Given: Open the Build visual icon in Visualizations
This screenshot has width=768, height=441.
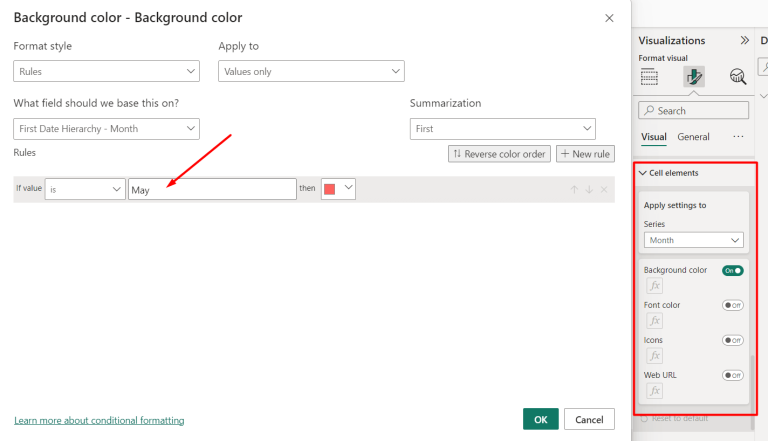Looking at the screenshot, I should [650, 77].
